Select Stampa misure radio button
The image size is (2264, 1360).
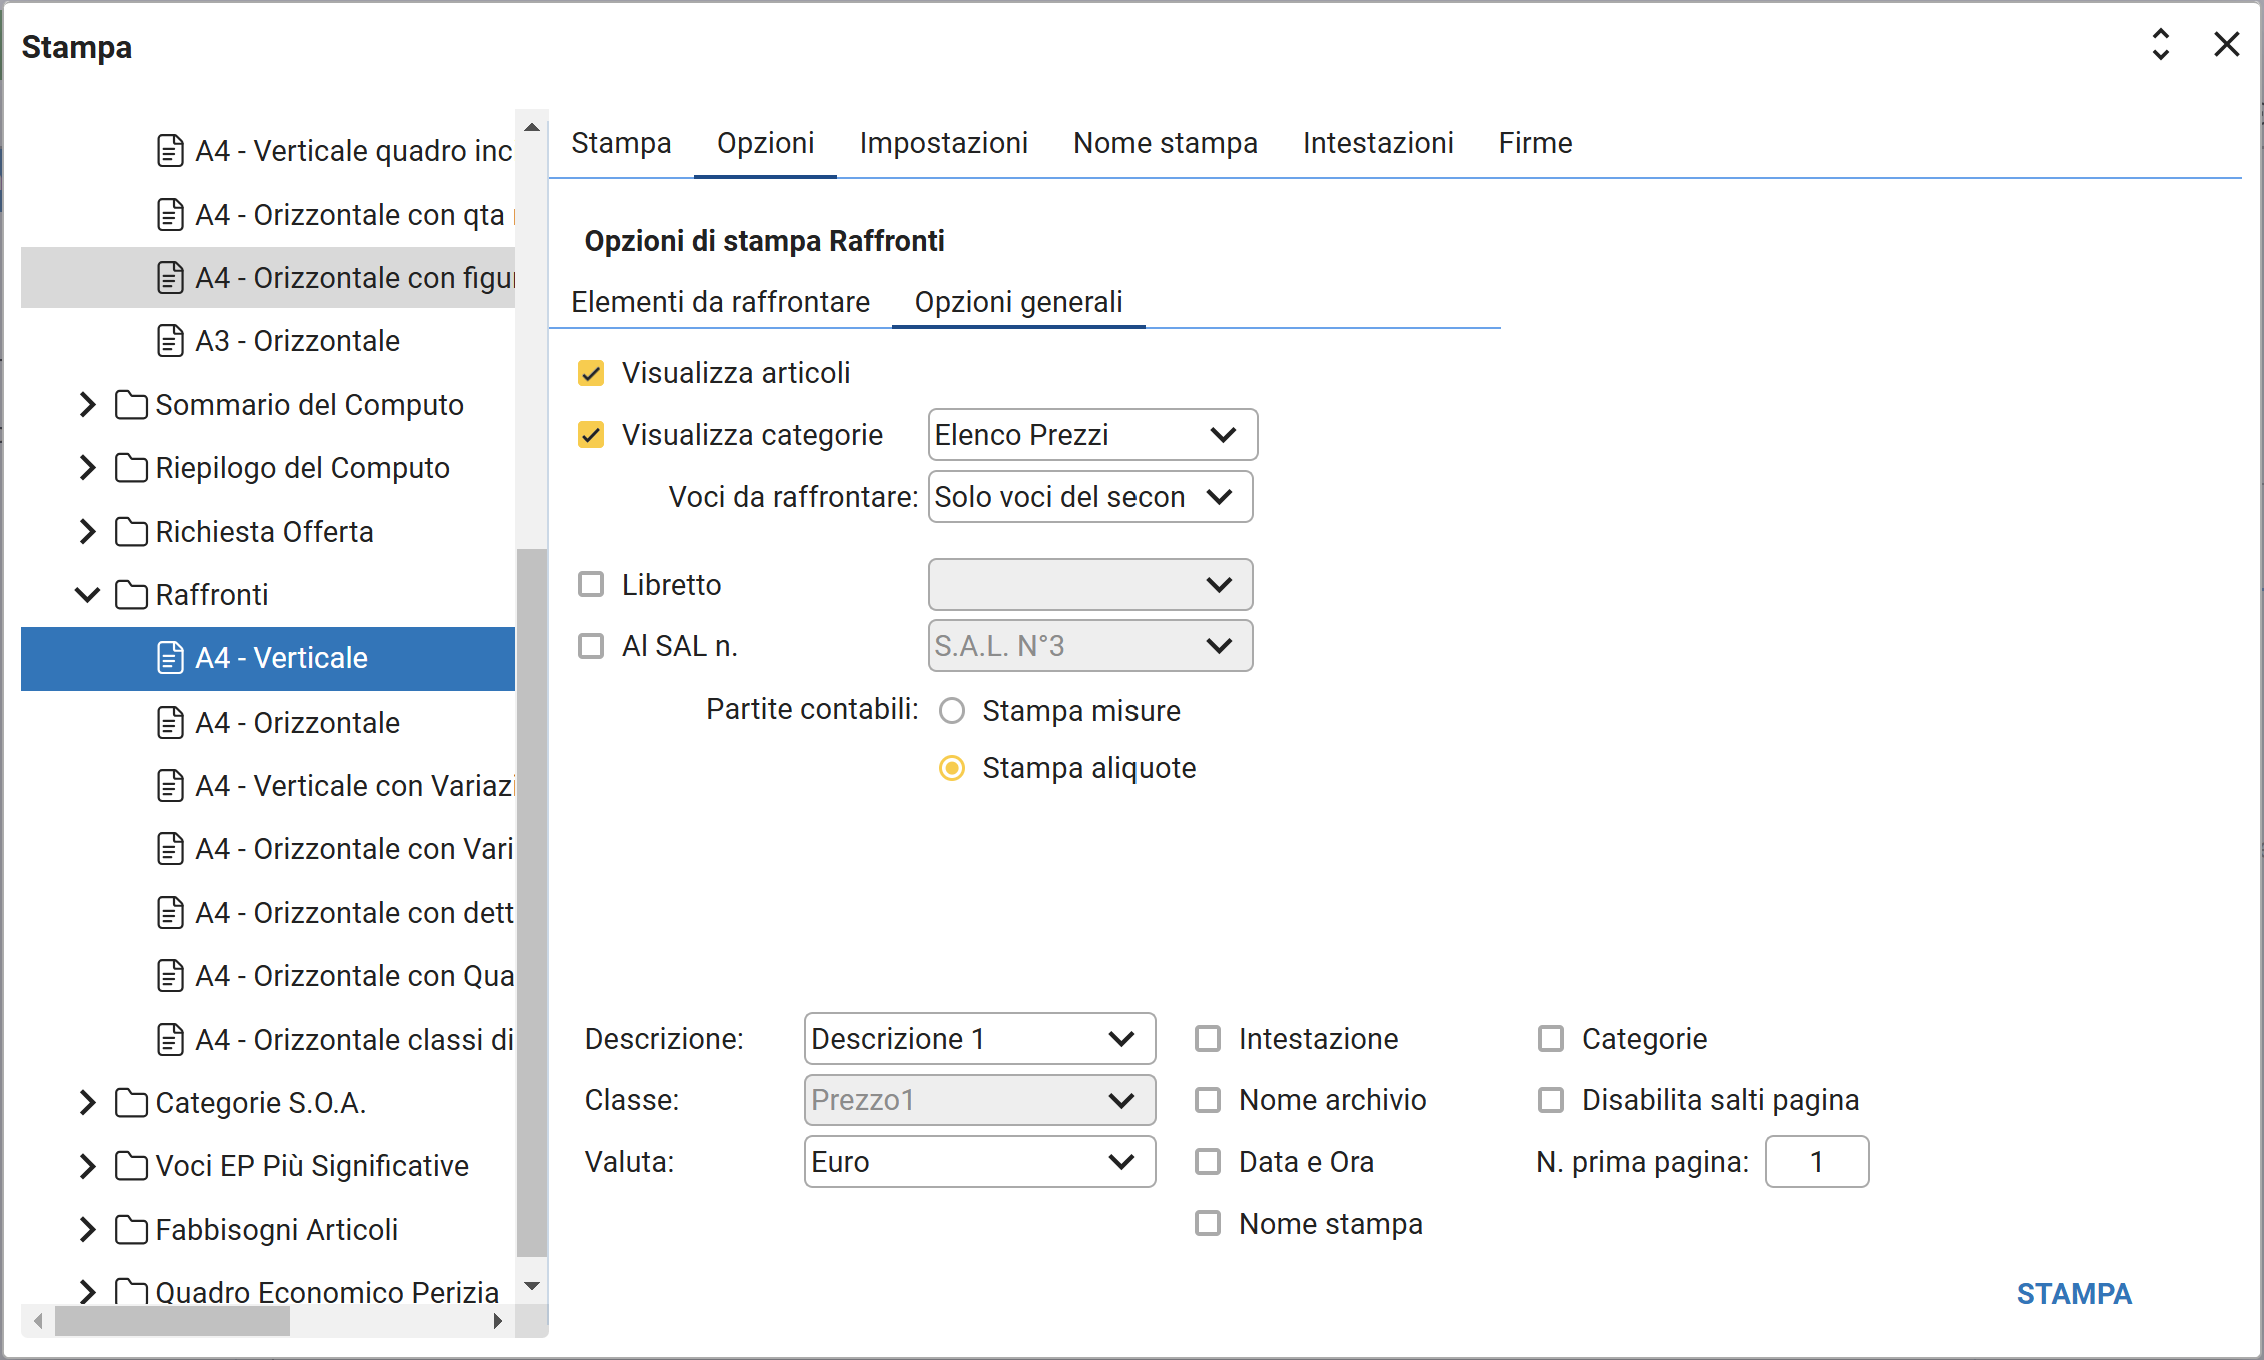[x=952, y=711]
